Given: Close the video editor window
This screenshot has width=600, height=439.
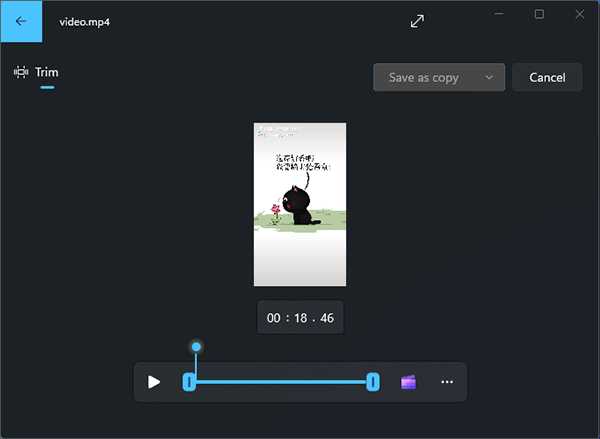Looking at the screenshot, I should pos(580,14).
